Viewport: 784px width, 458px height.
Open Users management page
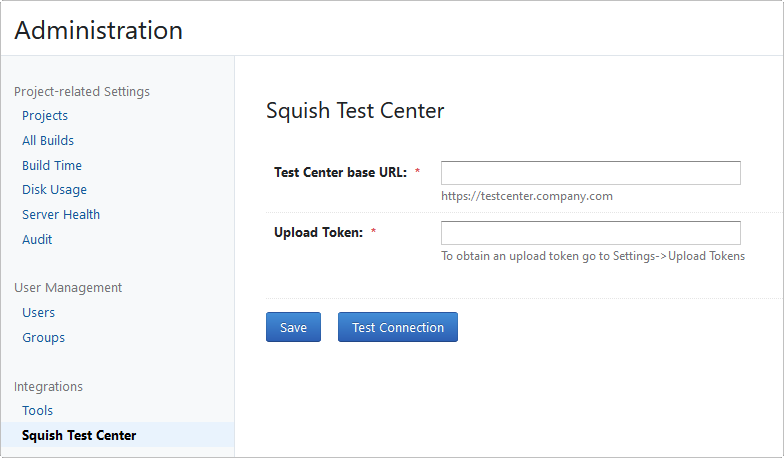tap(39, 313)
